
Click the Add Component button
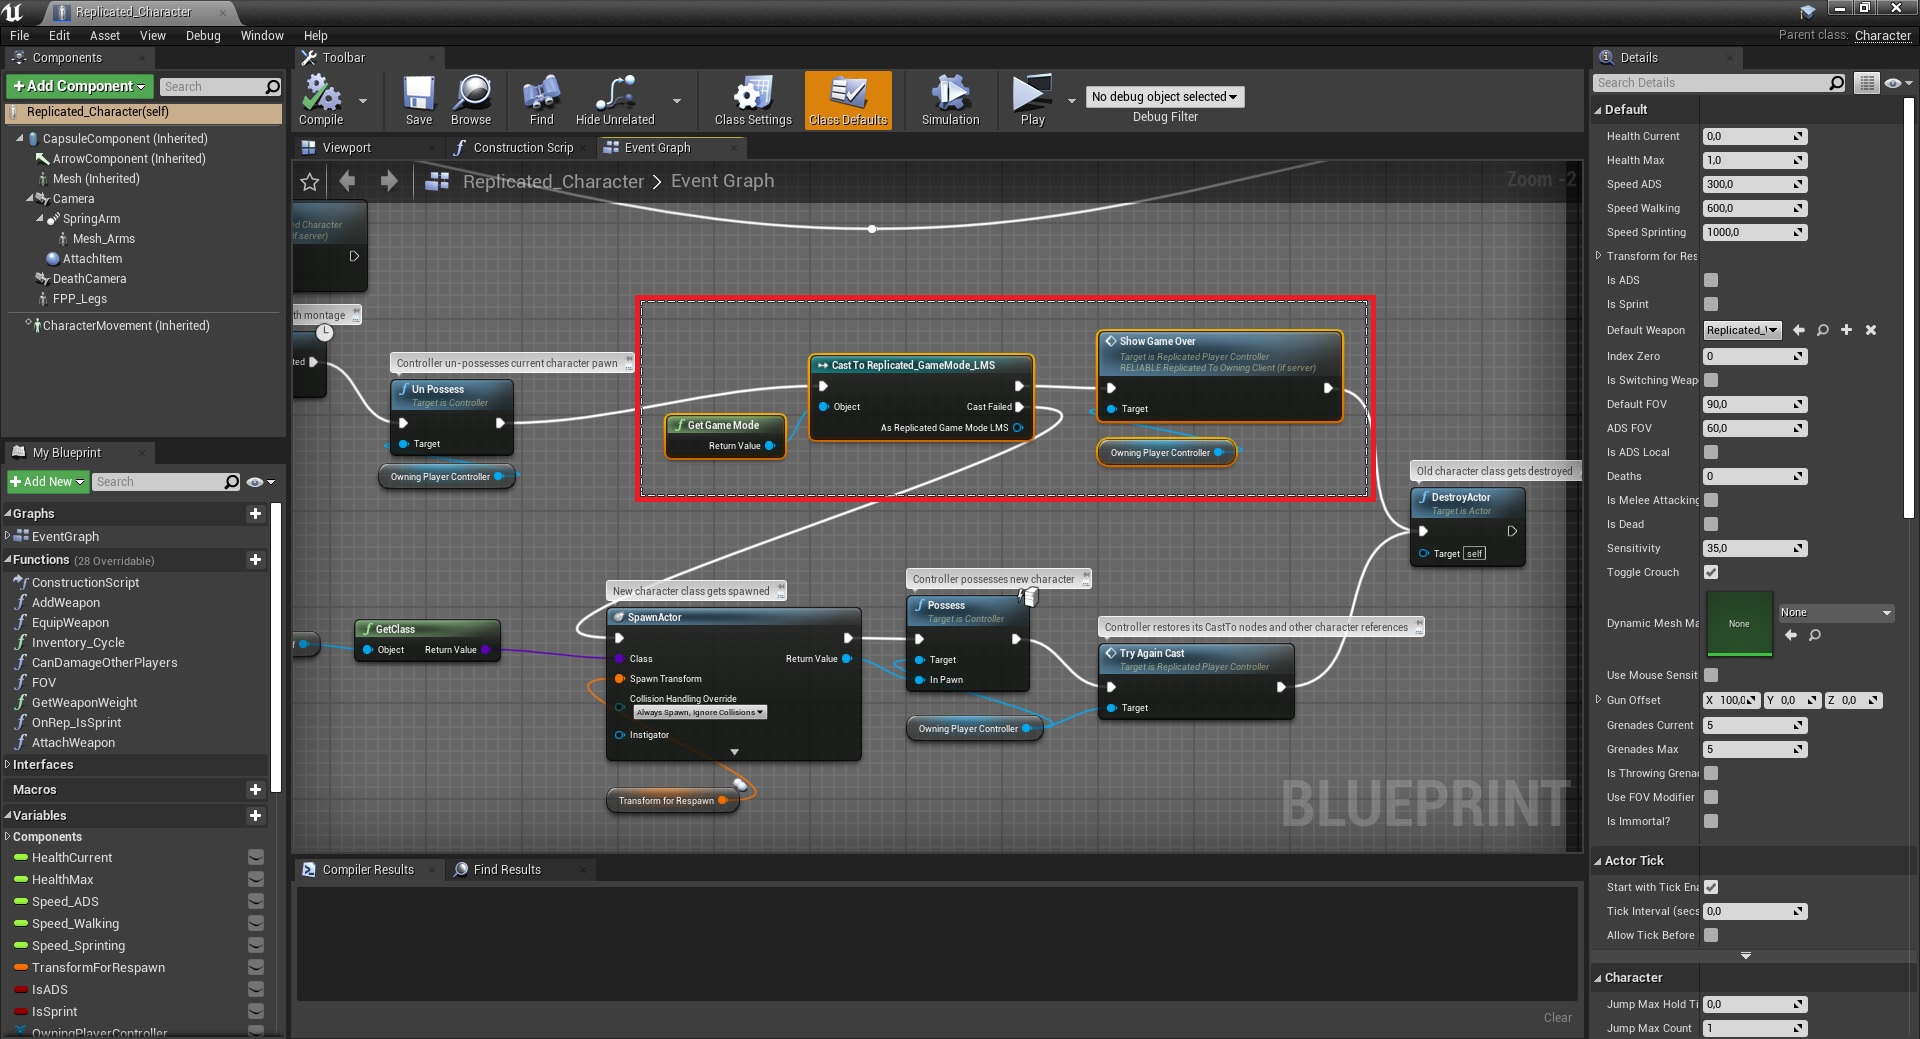pos(80,87)
